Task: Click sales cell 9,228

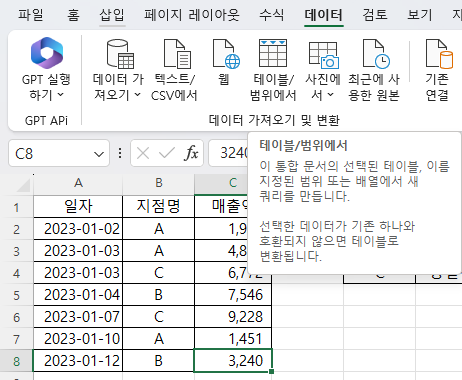Action: pos(233,317)
